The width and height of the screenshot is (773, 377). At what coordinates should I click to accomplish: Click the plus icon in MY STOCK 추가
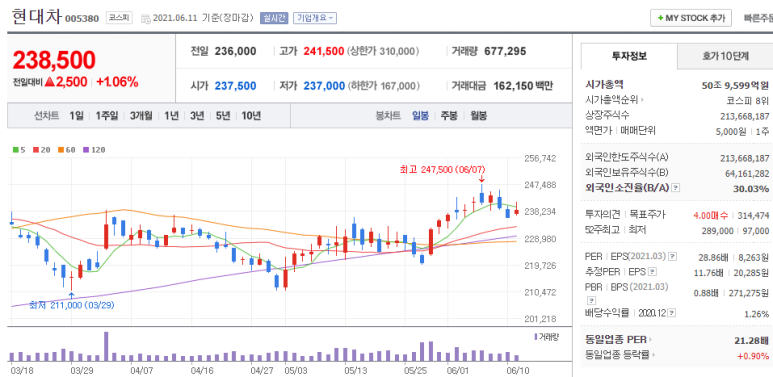(660, 18)
